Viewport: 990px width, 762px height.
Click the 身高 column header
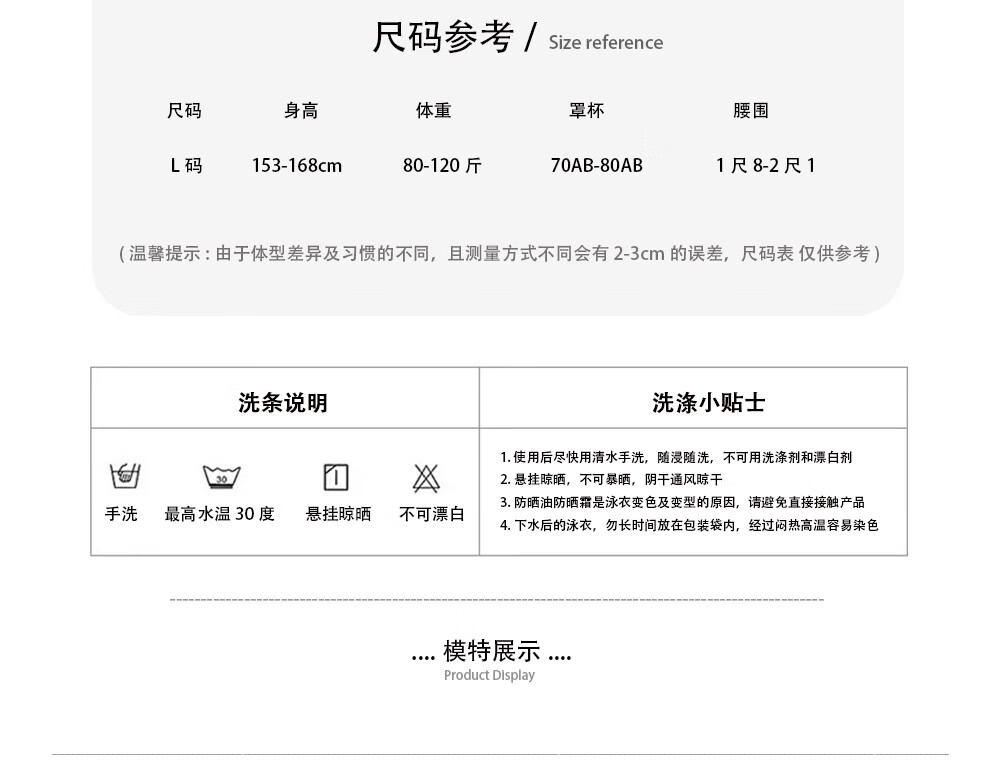(x=301, y=111)
